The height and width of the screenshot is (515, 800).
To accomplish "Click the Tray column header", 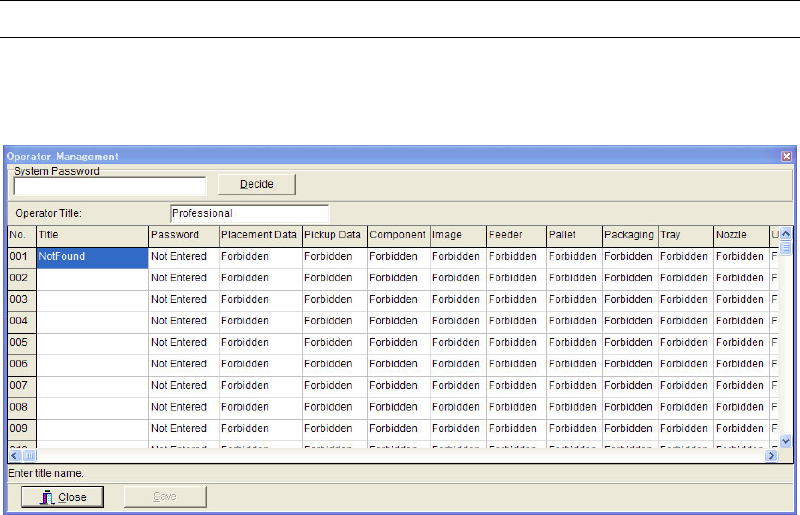I will point(686,235).
